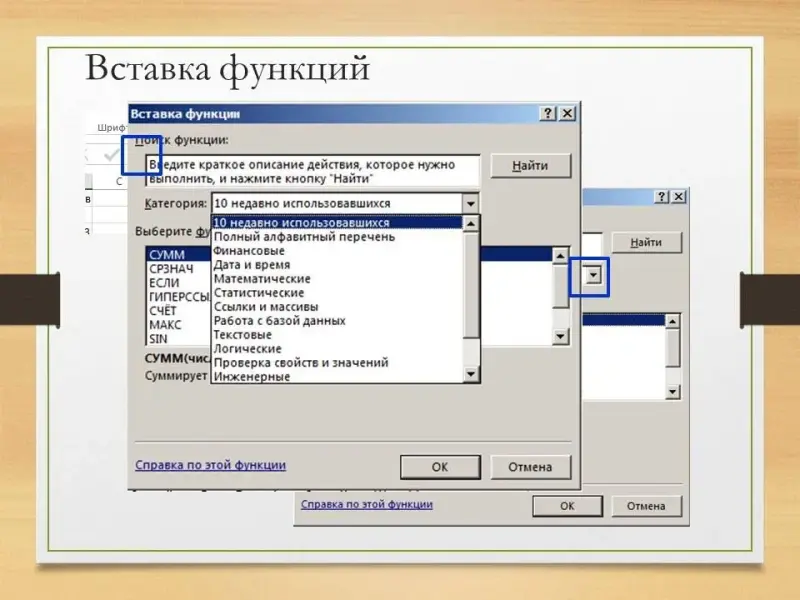
Task: Select Дата и время category
Action: coord(252,265)
